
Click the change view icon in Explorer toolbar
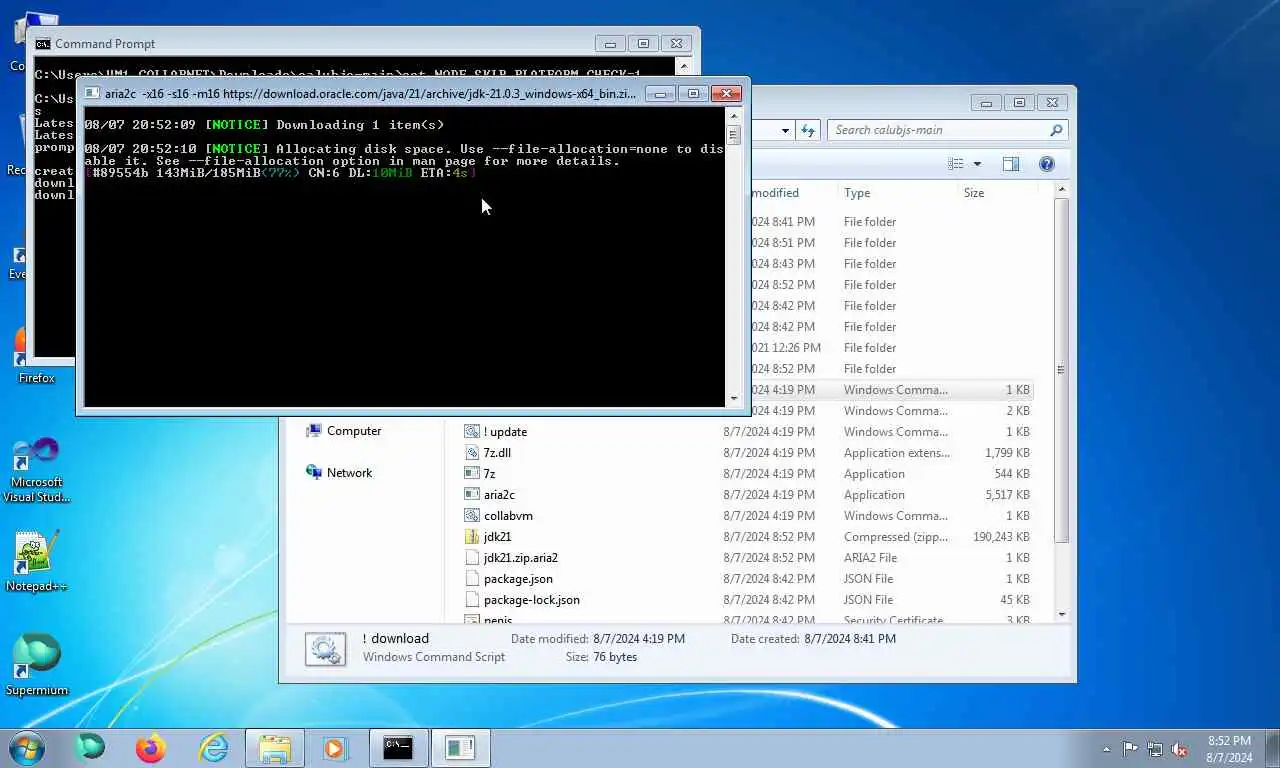click(x=956, y=164)
